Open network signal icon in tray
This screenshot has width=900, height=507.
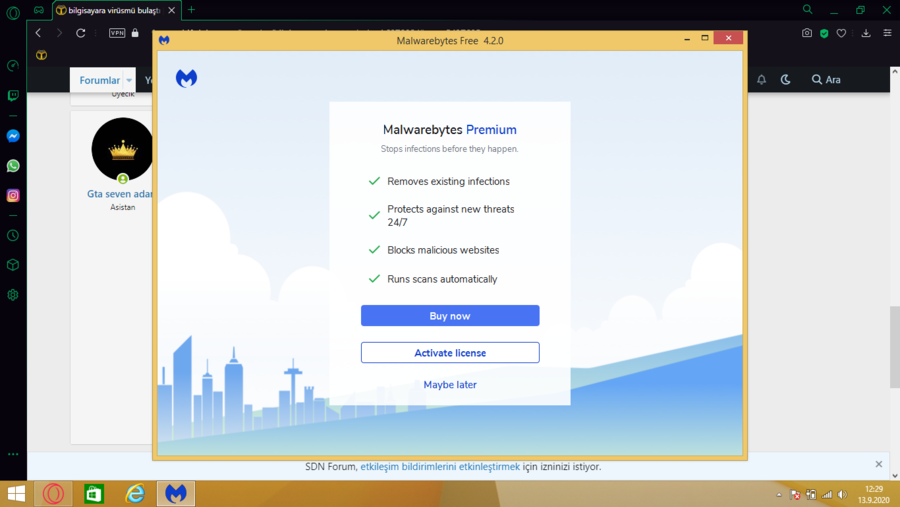[827, 494]
